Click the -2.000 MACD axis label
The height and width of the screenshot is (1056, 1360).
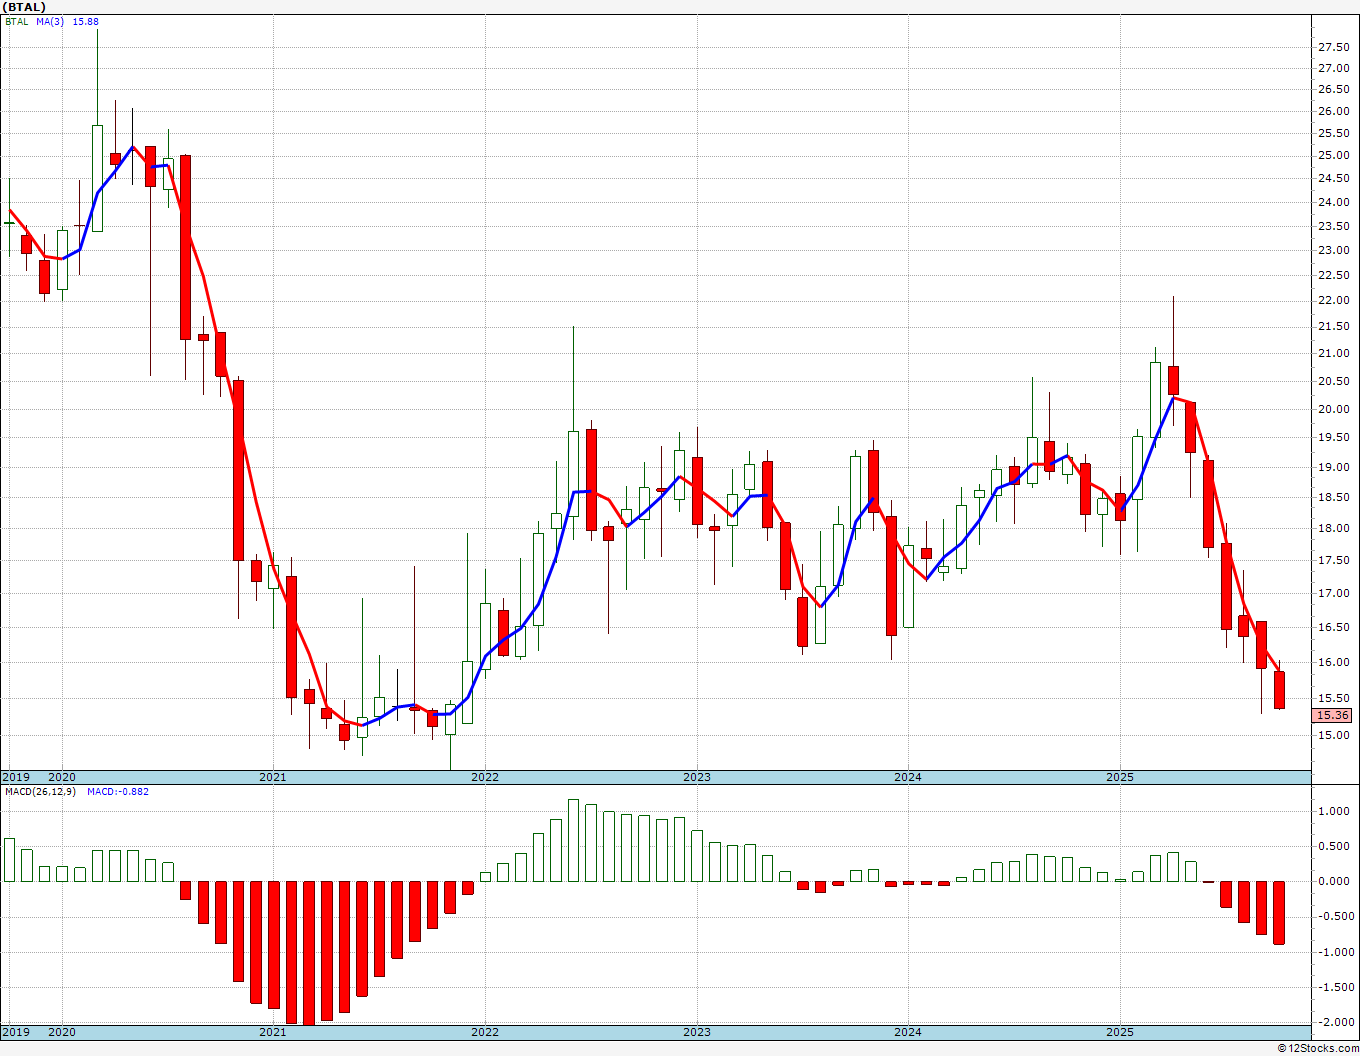tap(1333, 1022)
